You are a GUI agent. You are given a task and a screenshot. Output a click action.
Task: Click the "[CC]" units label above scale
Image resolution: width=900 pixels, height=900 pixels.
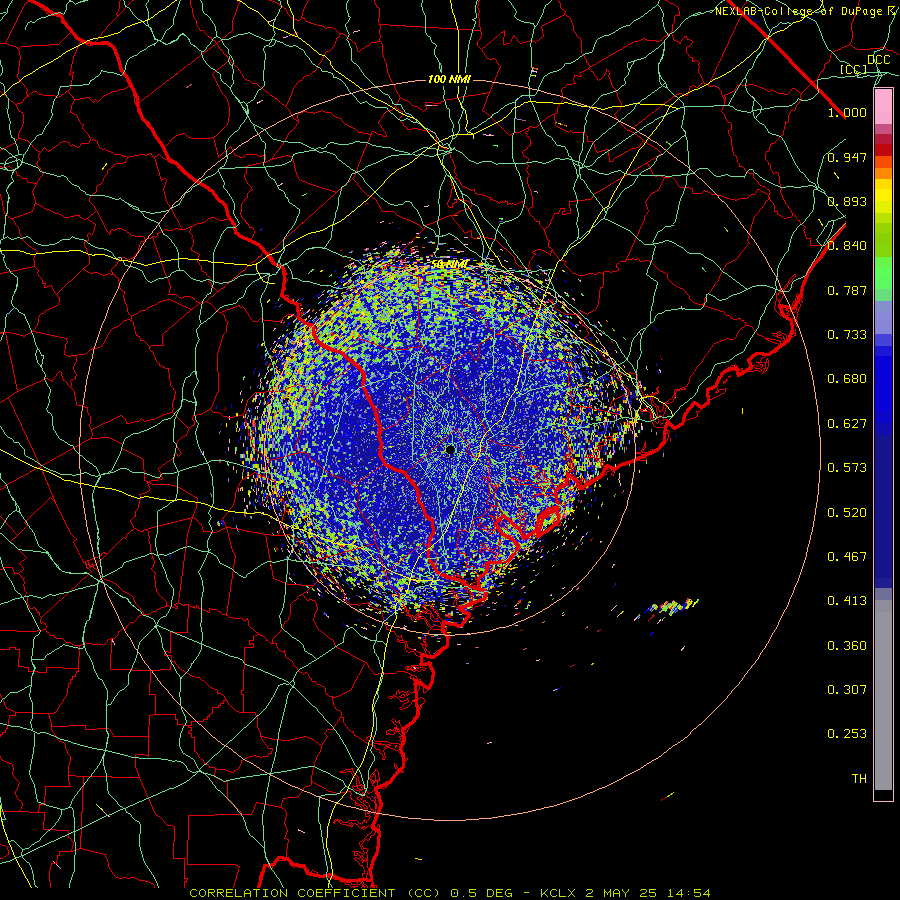point(853,70)
